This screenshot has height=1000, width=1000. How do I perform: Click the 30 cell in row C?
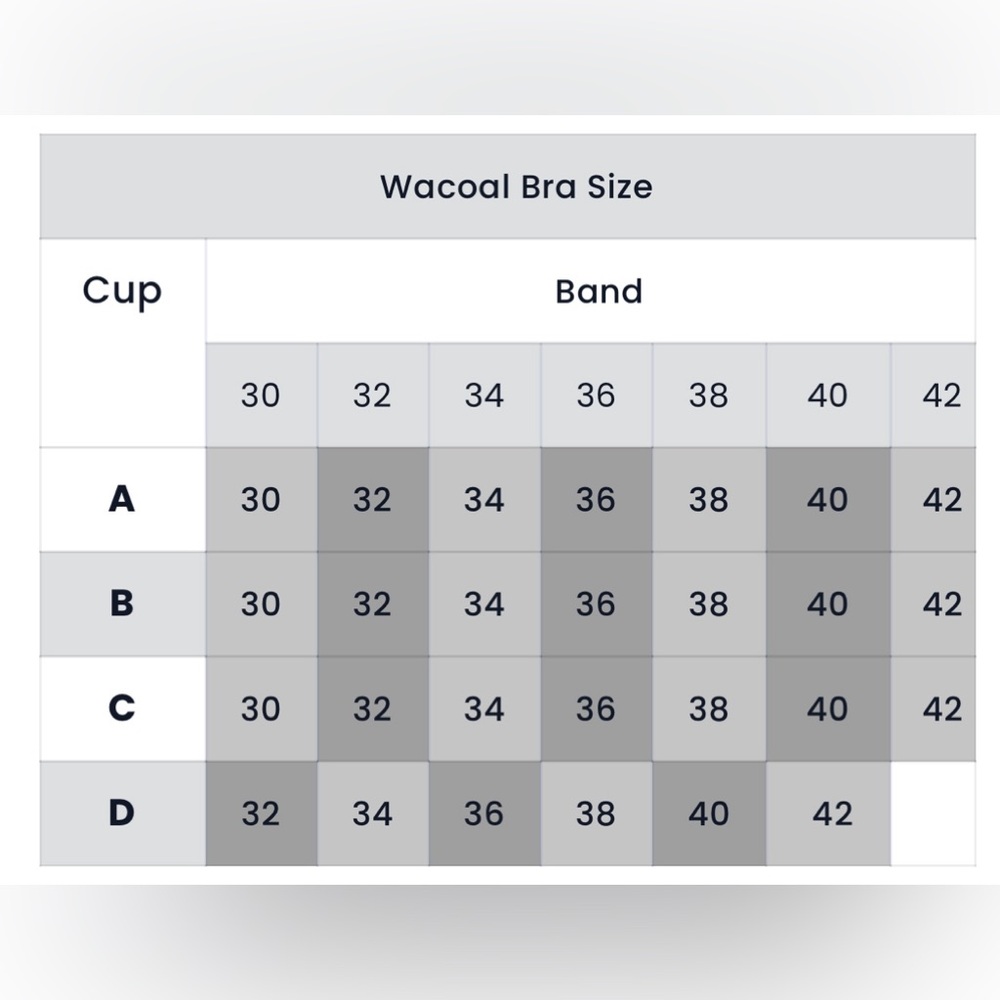pyautogui.click(x=261, y=709)
